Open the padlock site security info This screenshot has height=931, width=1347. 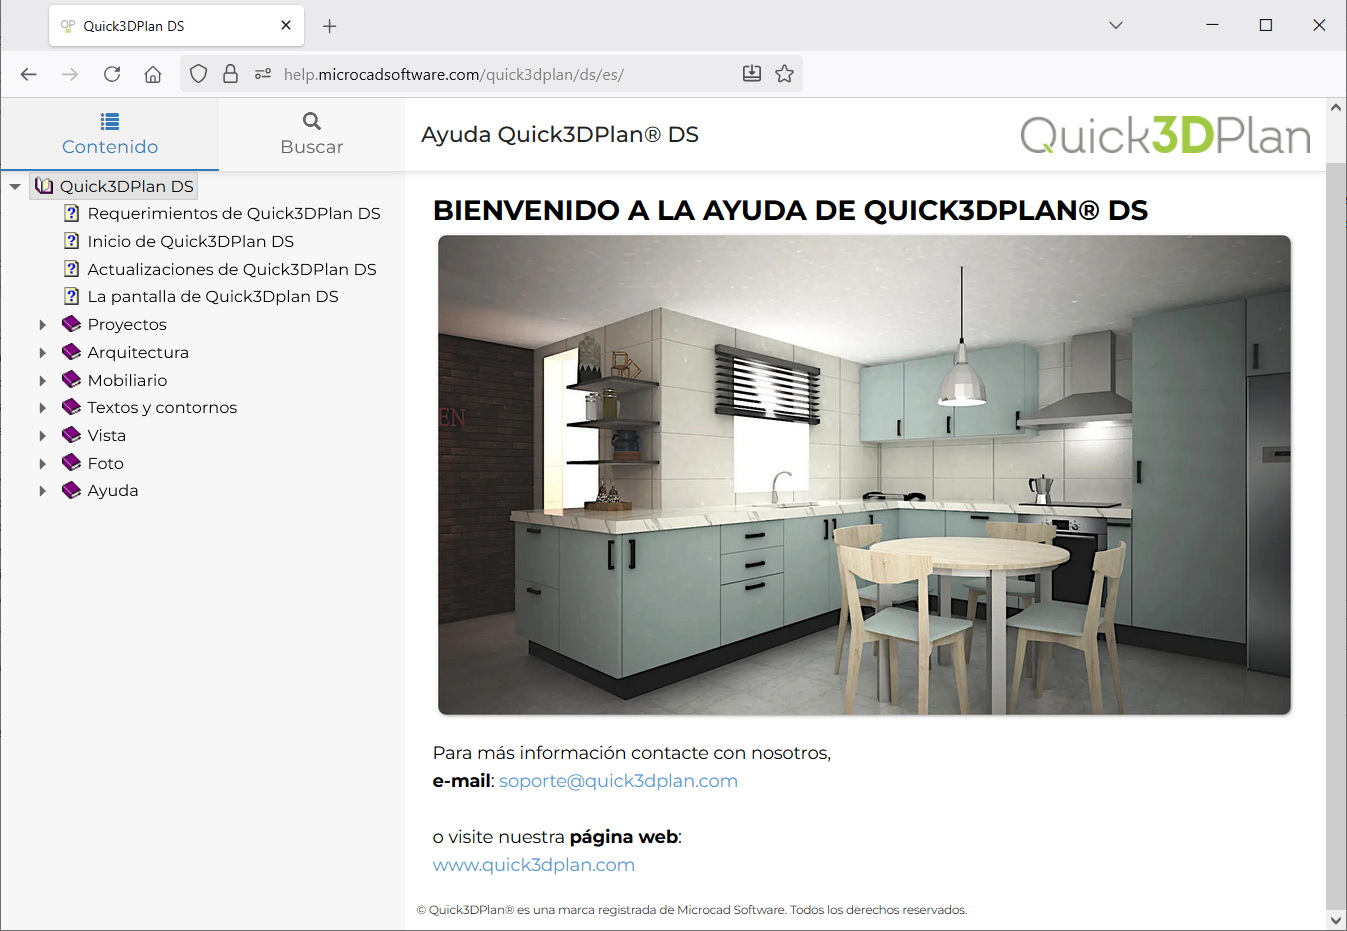tap(230, 74)
